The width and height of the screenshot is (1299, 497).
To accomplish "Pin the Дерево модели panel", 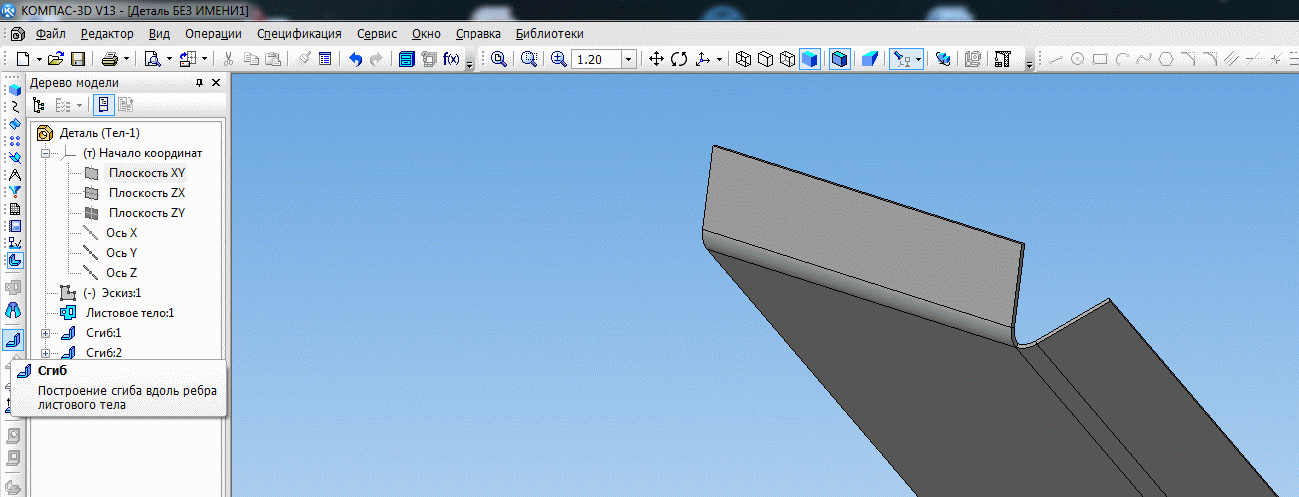I will point(199,83).
